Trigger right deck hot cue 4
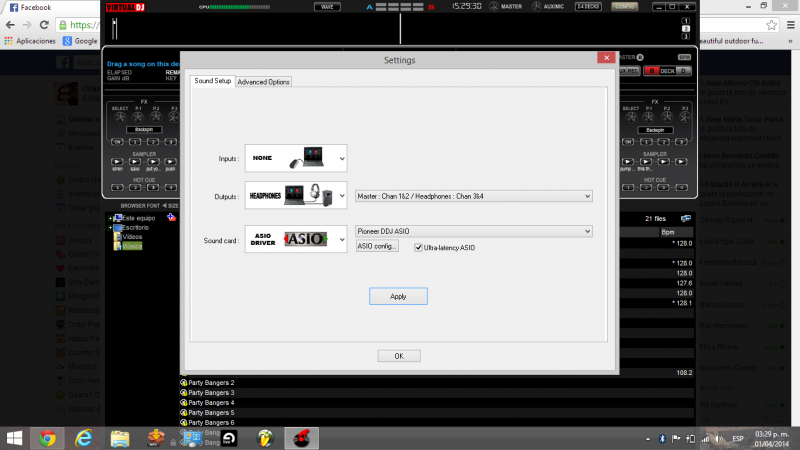Image resolution: width=800 pixels, height=450 pixels. (681, 187)
